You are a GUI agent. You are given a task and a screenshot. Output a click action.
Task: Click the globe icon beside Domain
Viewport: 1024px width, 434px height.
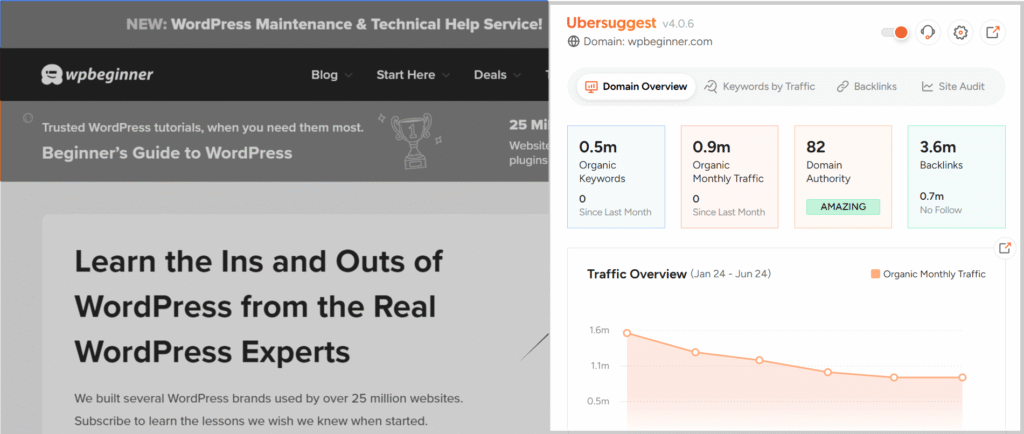[574, 42]
